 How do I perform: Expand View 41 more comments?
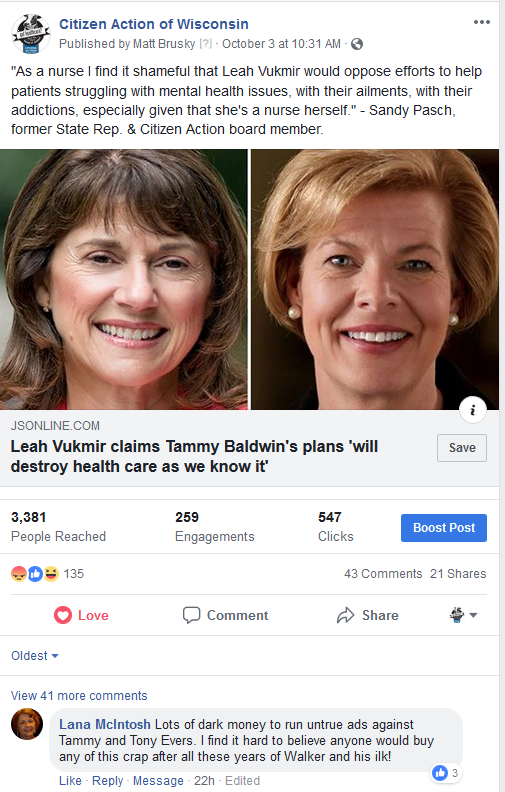tap(79, 696)
